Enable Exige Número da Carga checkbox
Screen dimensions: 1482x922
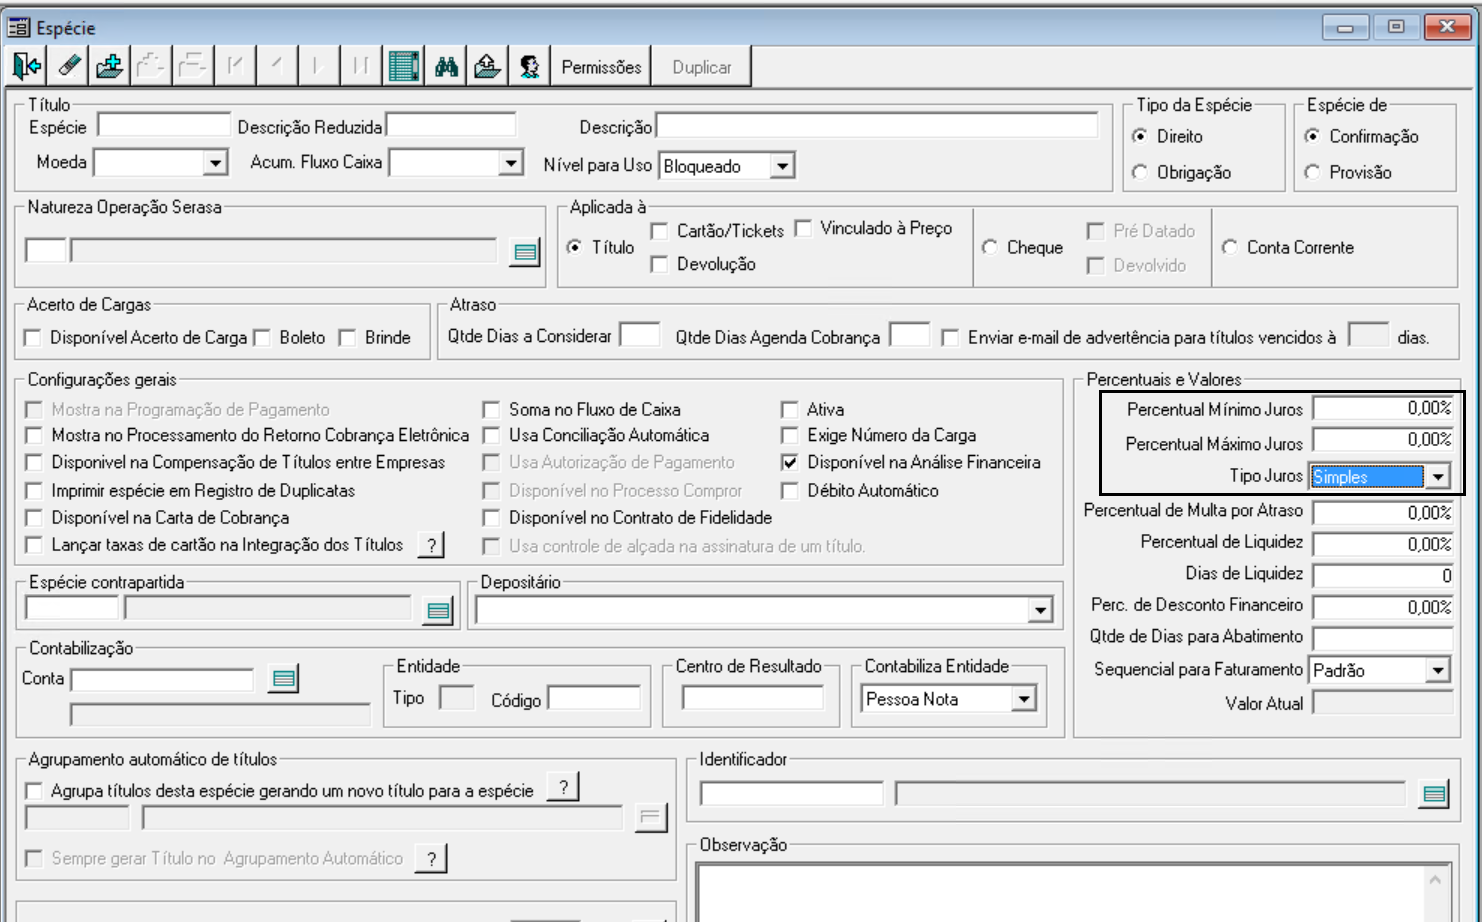(790, 436)
